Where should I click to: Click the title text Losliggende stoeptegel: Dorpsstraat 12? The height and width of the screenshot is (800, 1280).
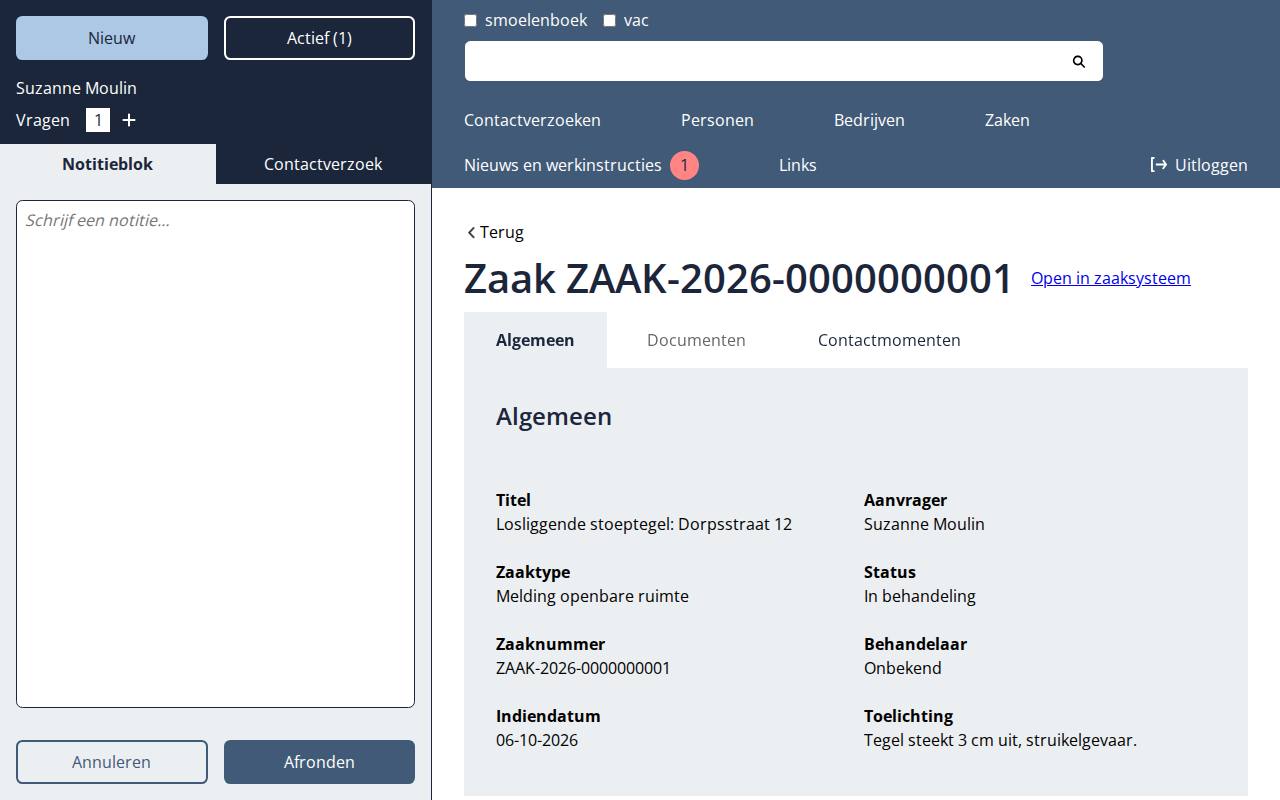[644, 524]
